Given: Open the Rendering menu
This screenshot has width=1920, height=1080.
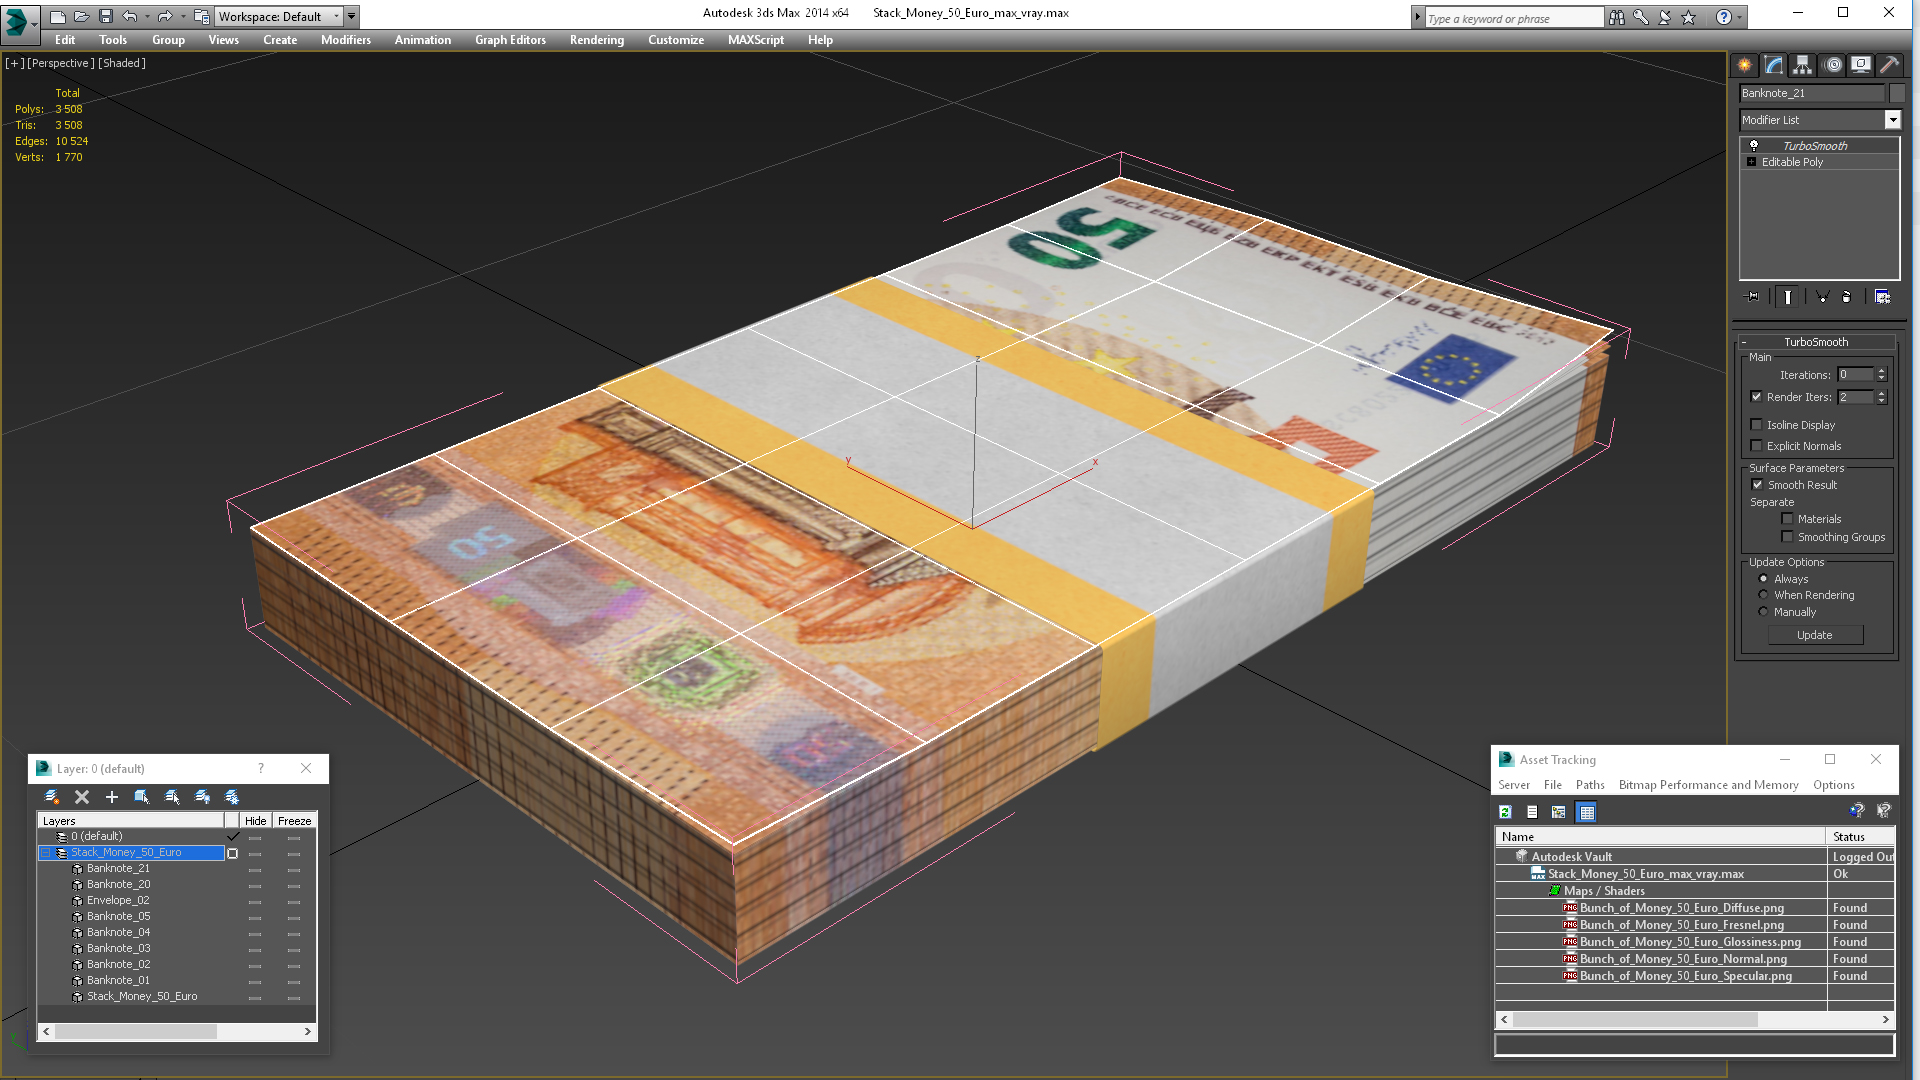Looking at the screenshot, I should pyautogui.click(x=597, y=40).
